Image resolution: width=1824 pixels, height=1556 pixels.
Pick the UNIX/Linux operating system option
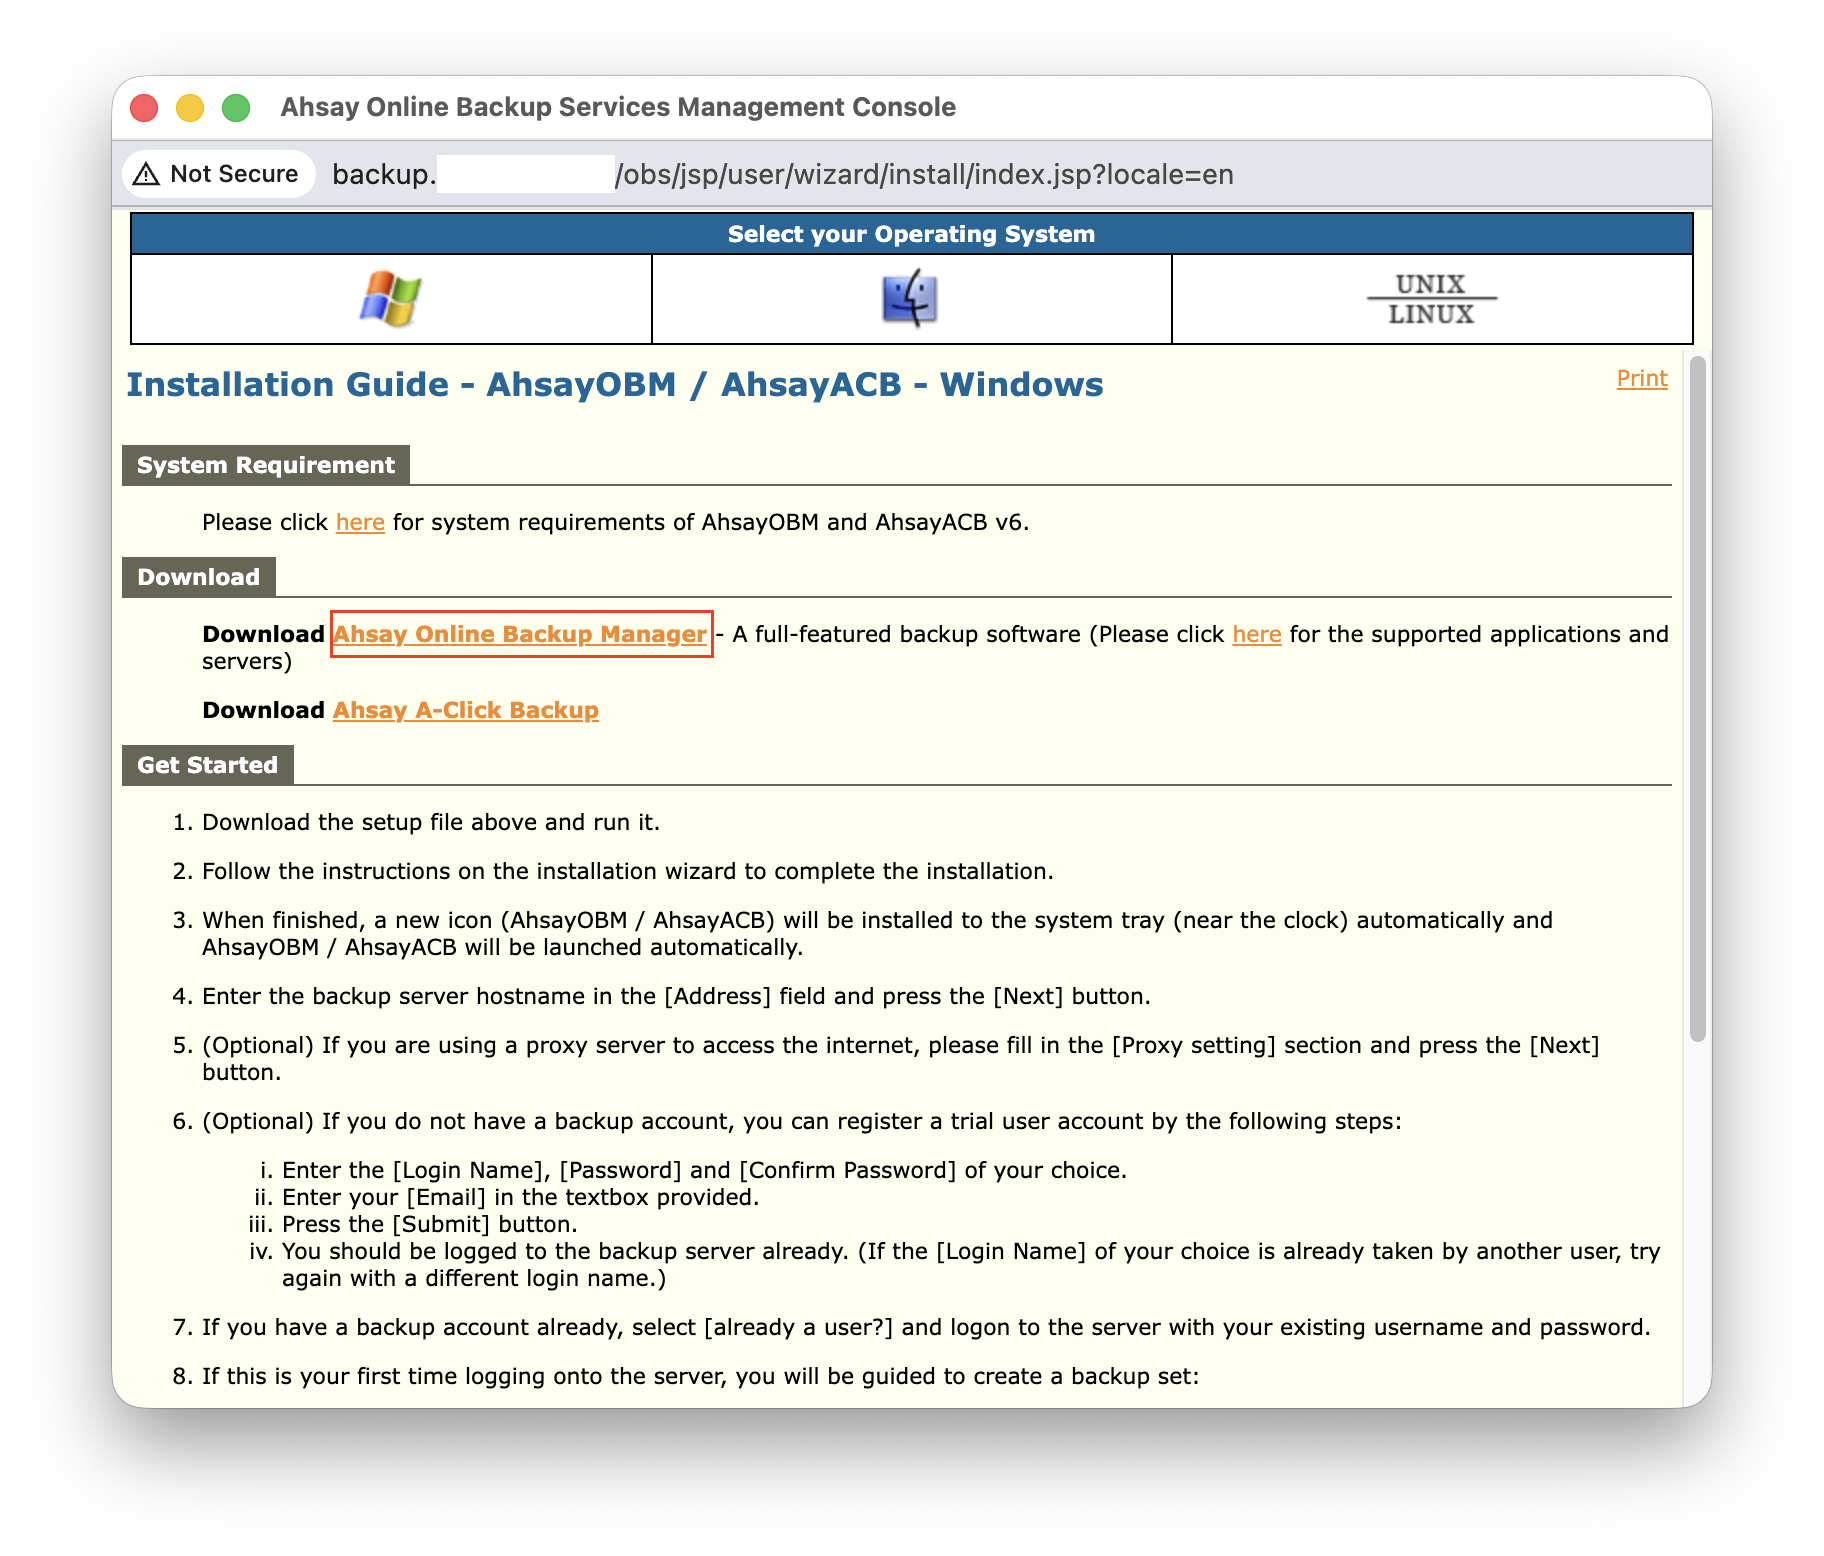pos(1431,299)
